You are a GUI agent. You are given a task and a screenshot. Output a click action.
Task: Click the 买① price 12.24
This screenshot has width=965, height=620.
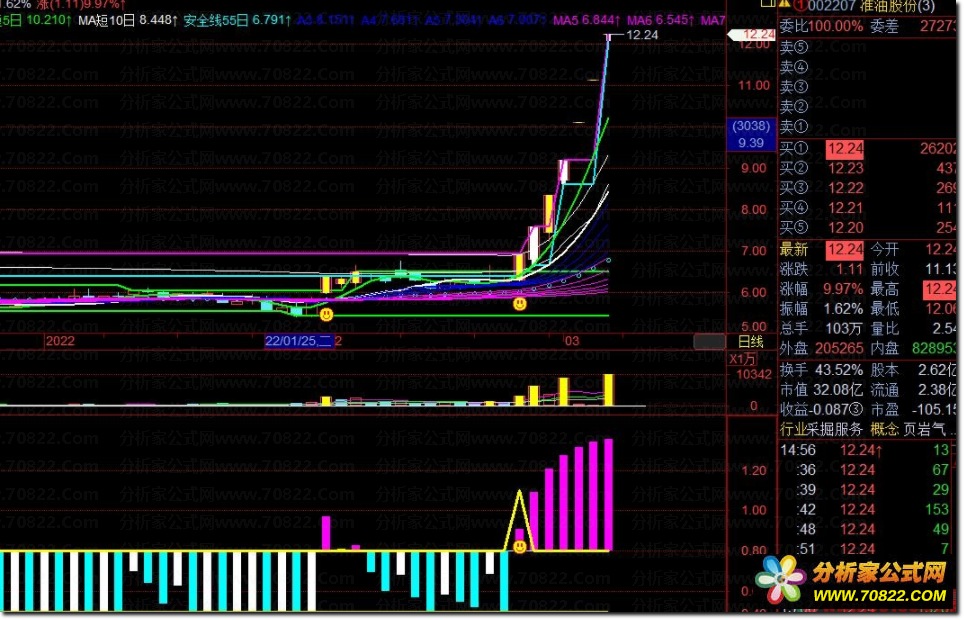[x=845, y=149]
